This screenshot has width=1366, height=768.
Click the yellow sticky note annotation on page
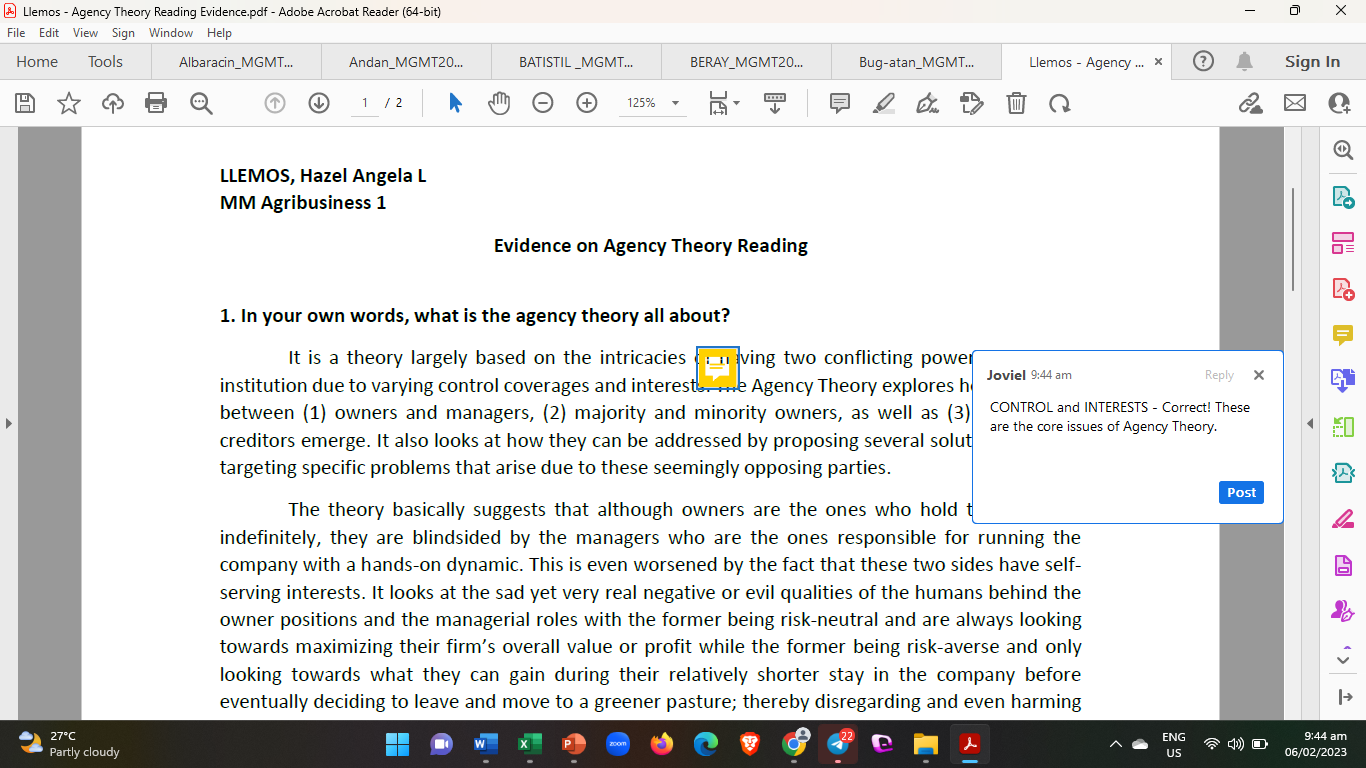(717, 368)
